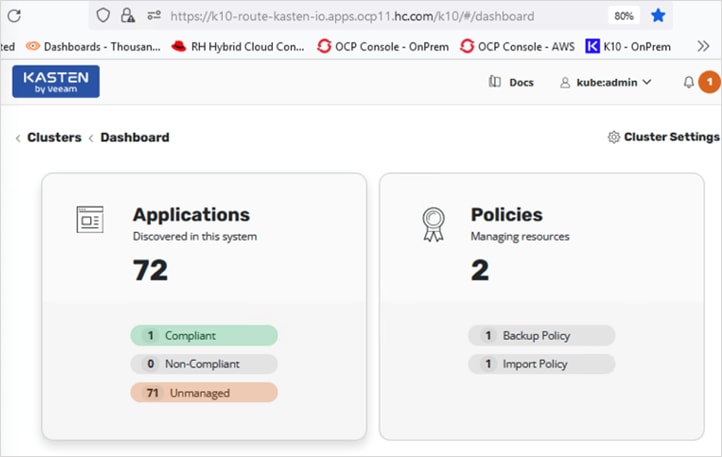Click the blue bookmark star icon
The image size is (722, 457).
coord(658,16)
